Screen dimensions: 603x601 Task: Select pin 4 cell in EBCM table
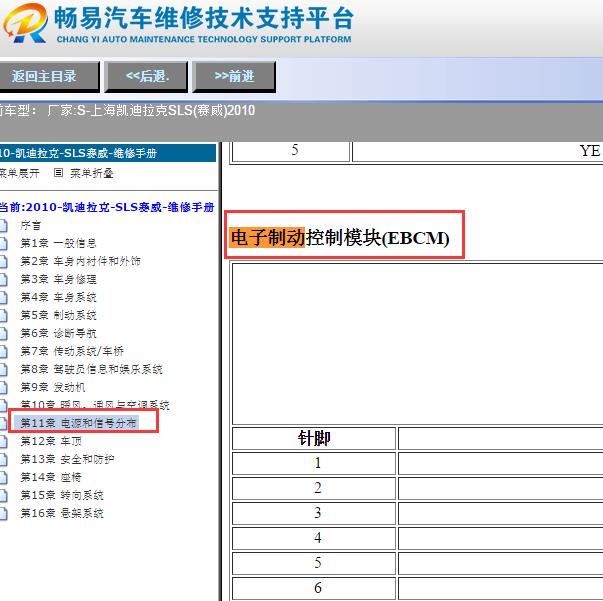click(314, 538)
